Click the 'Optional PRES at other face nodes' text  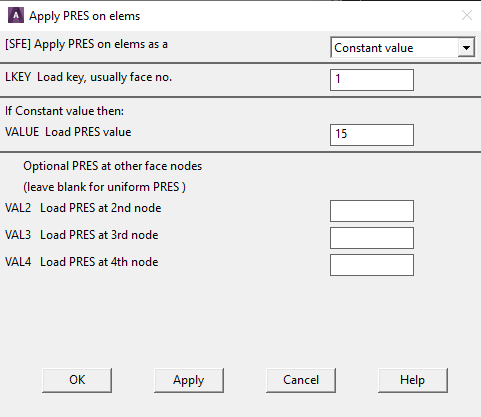pos(113,166)
